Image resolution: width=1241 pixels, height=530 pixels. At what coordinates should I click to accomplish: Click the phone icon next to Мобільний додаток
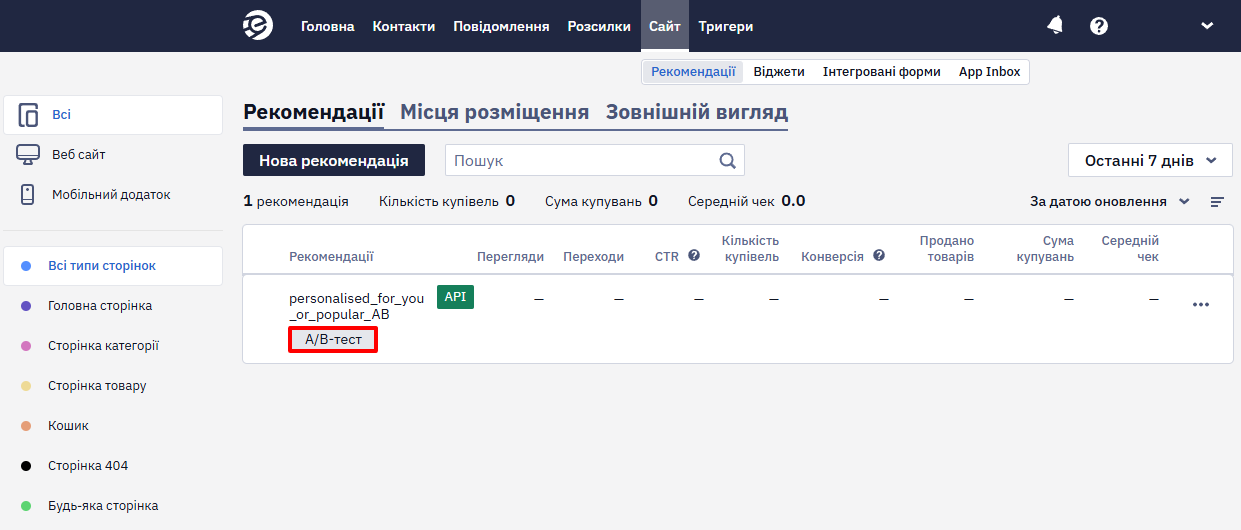[x=28, y=195]
